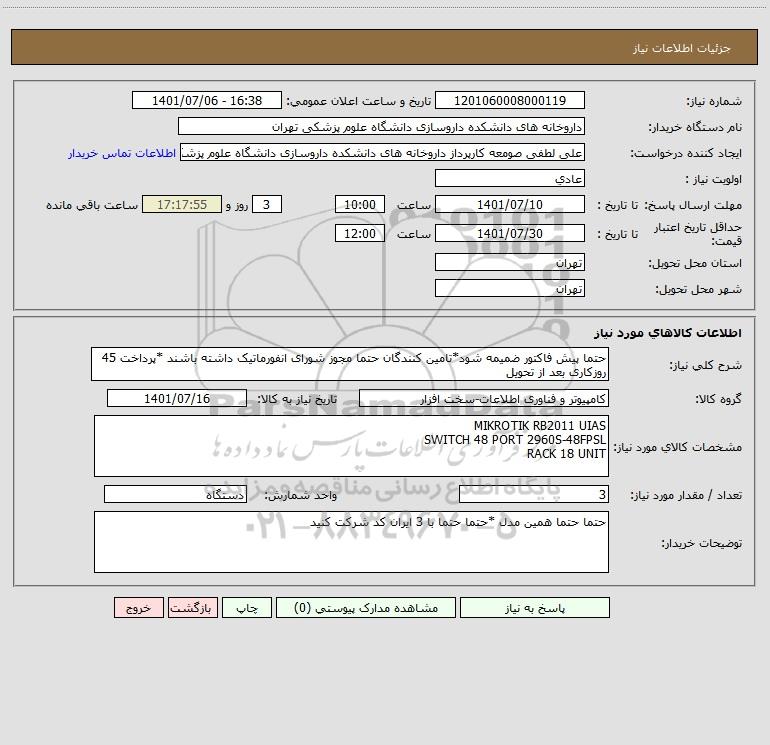Click buyer notes text area

tap(351, 542)
